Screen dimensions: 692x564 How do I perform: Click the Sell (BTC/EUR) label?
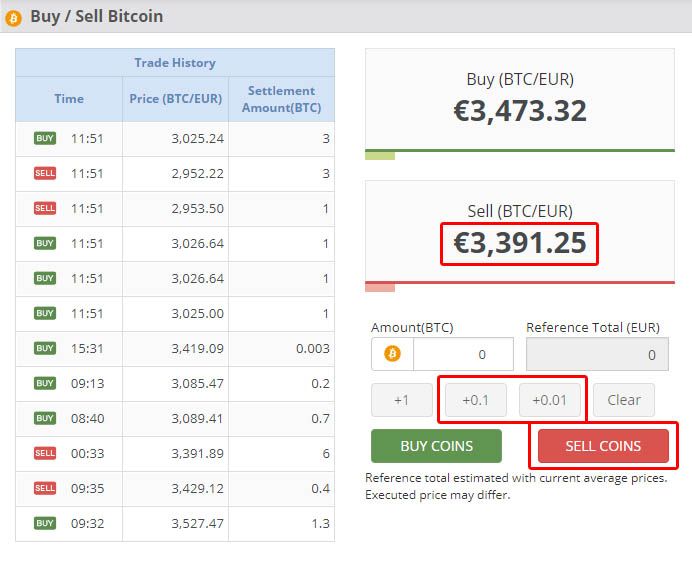(520, 211)
